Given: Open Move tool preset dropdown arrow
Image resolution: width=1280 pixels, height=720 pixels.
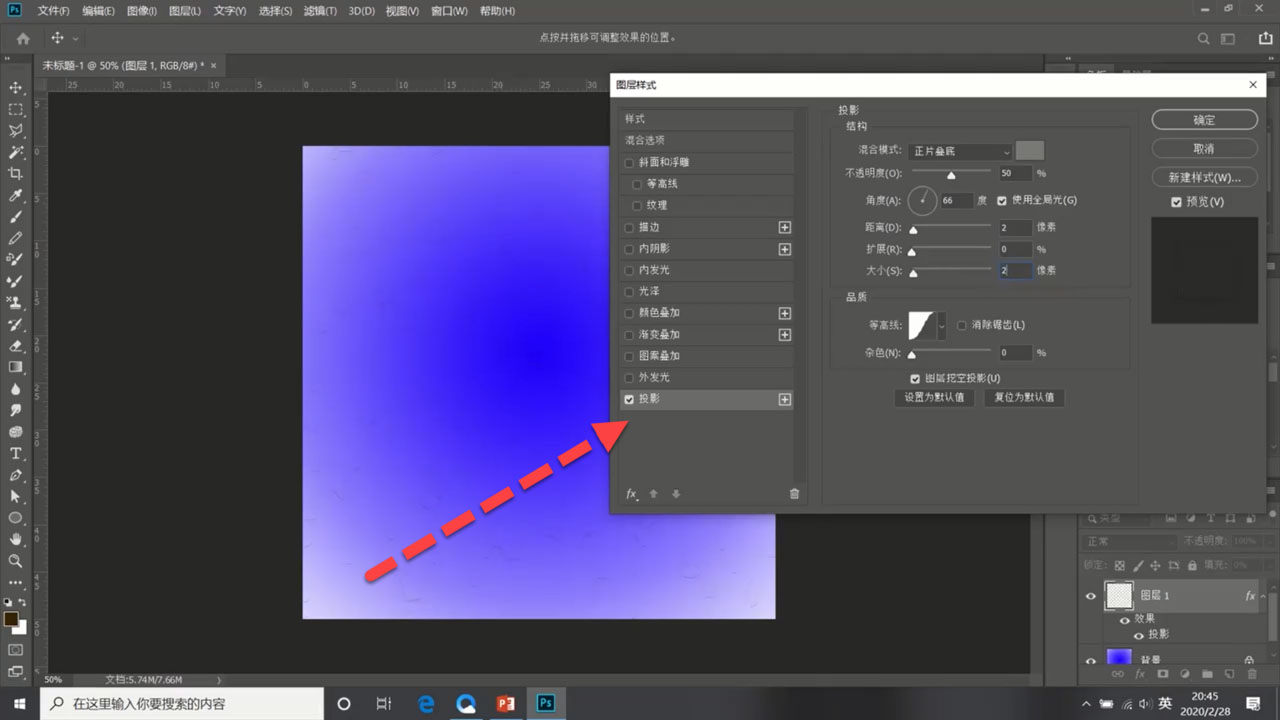Looking at the screenshot, I should (75, 38).
